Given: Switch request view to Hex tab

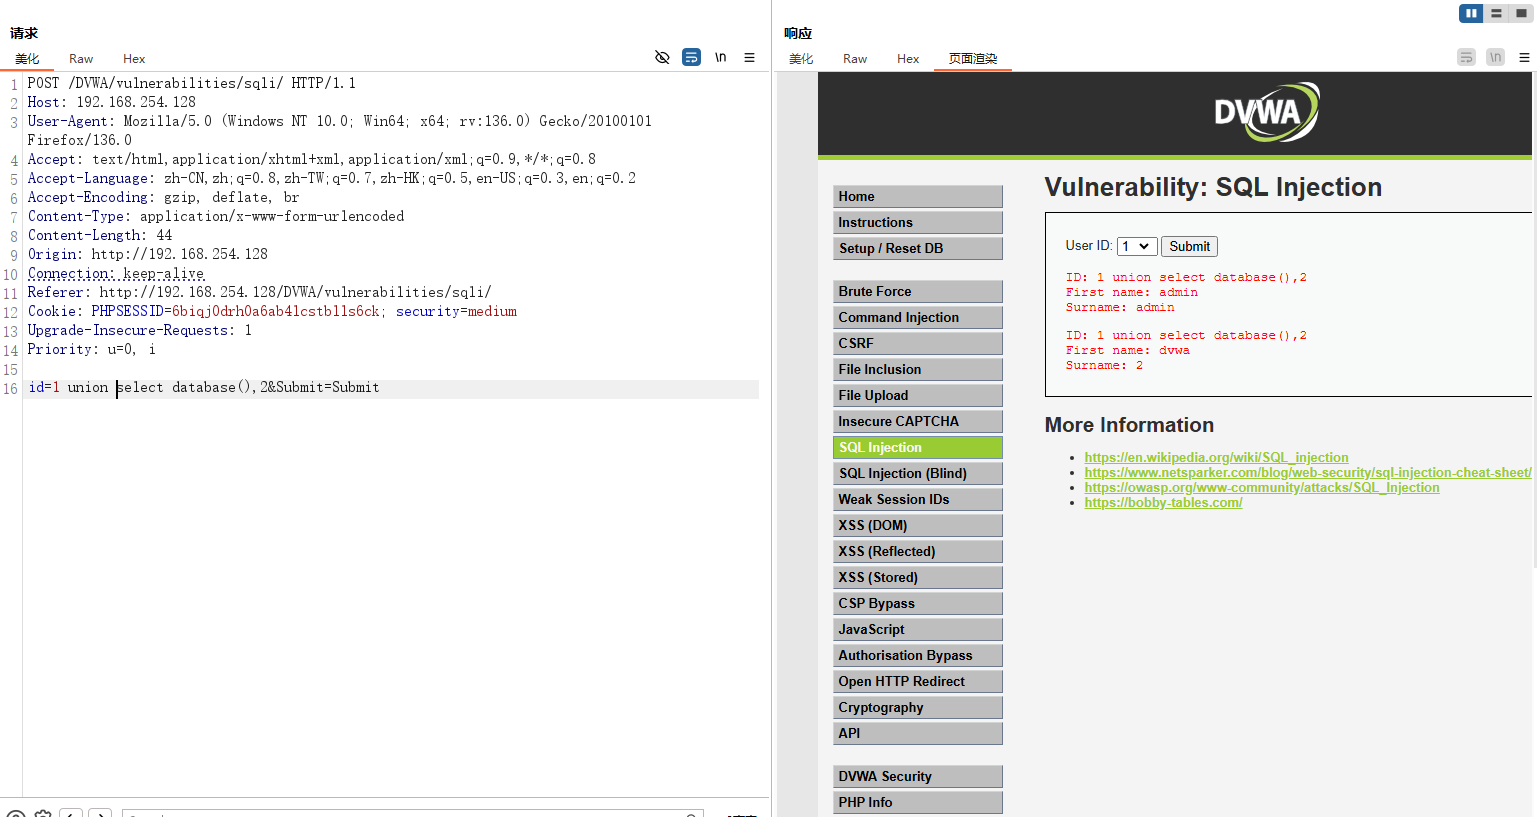Looking at the screenshot, I should pyautogui.click(x=134, y=59).
